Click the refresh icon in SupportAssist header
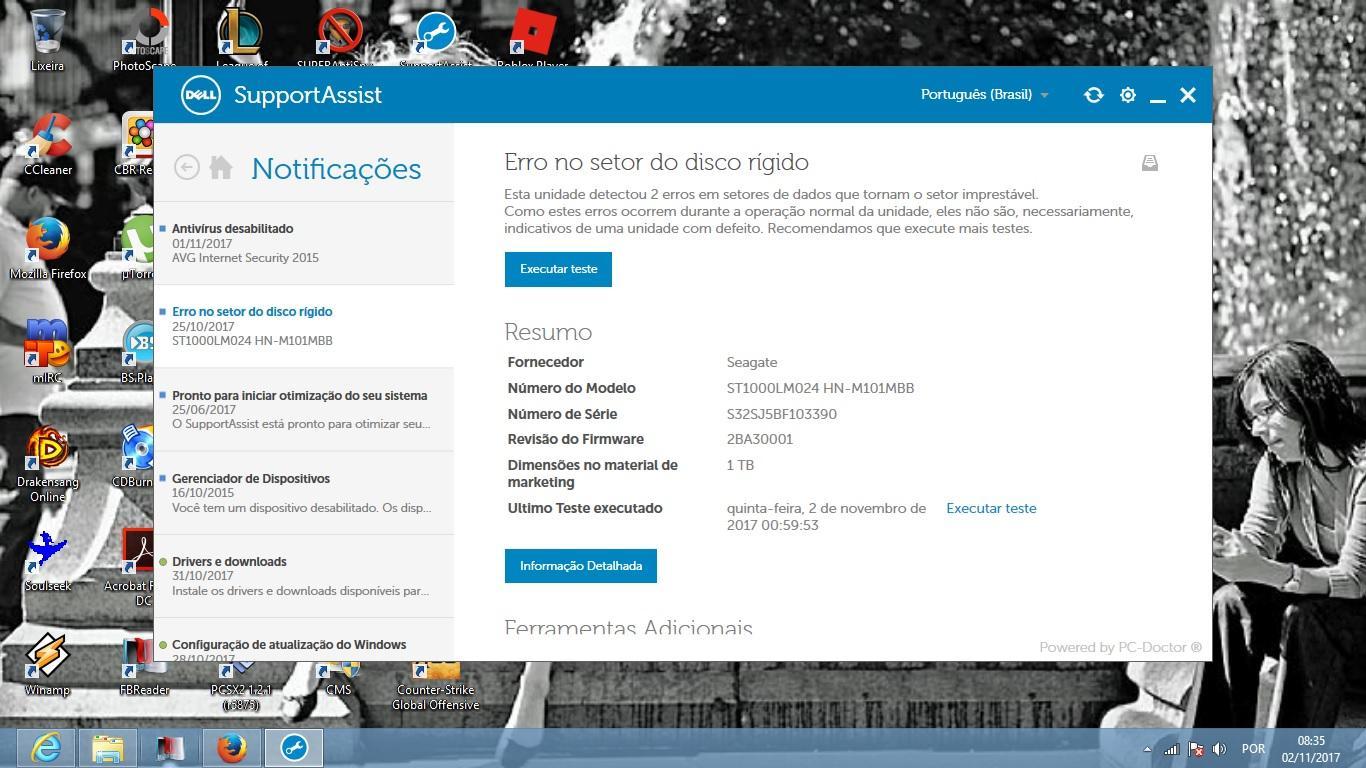This screenshot has height=768, width=1366. tap(1093, 95)
